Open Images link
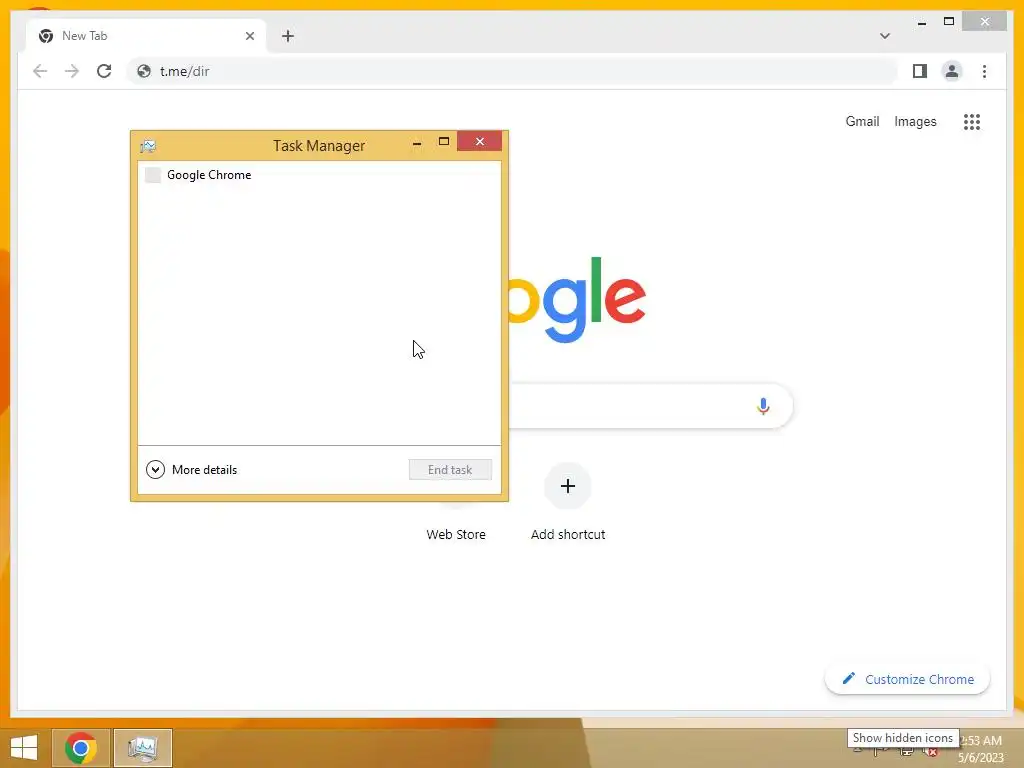The height and width of the screenshot is (768, 1024). [915, 121]
